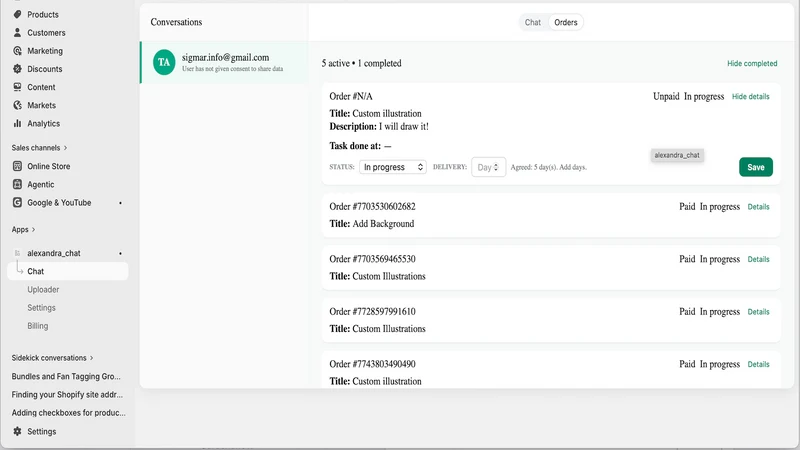The height and width of the screenshot is (450, 800).
Task: Click the Markets globe icon
Action: coord(17,105)
